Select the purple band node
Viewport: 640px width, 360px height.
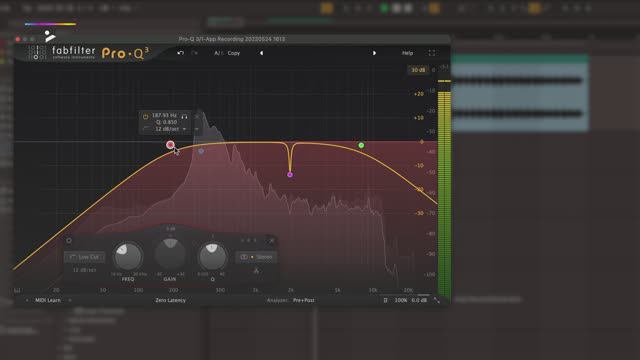201,151
